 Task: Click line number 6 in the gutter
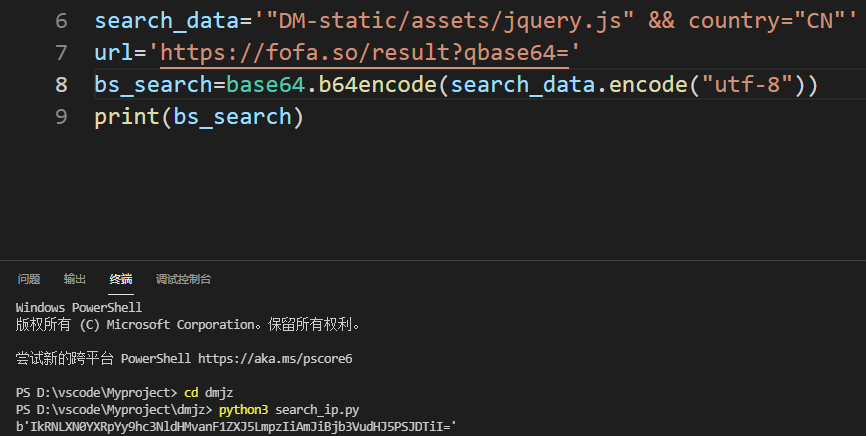click(61, 21)
